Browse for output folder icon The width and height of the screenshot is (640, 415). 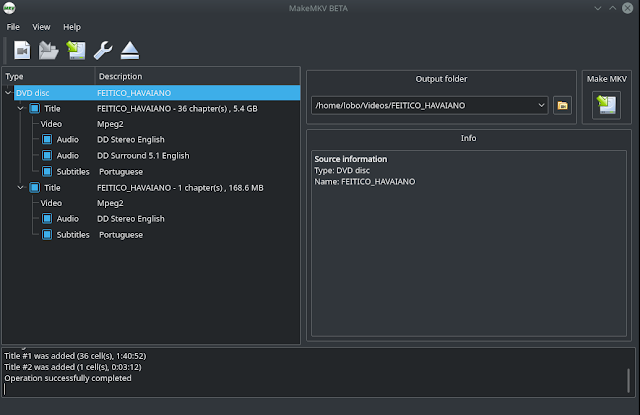pyautogui.click(x=562, y=105)
